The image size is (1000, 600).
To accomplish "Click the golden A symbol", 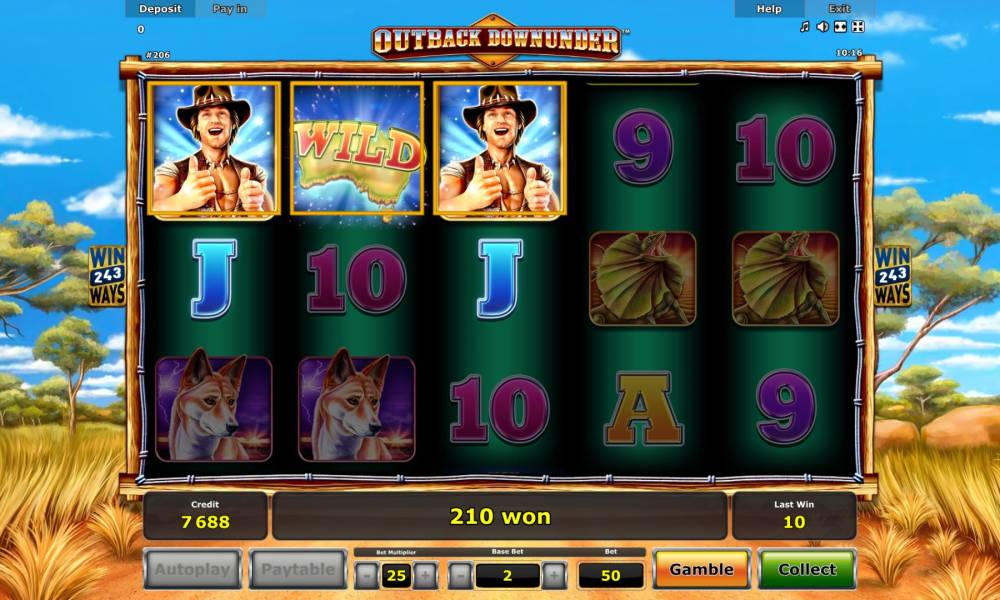I will point(643,408).
